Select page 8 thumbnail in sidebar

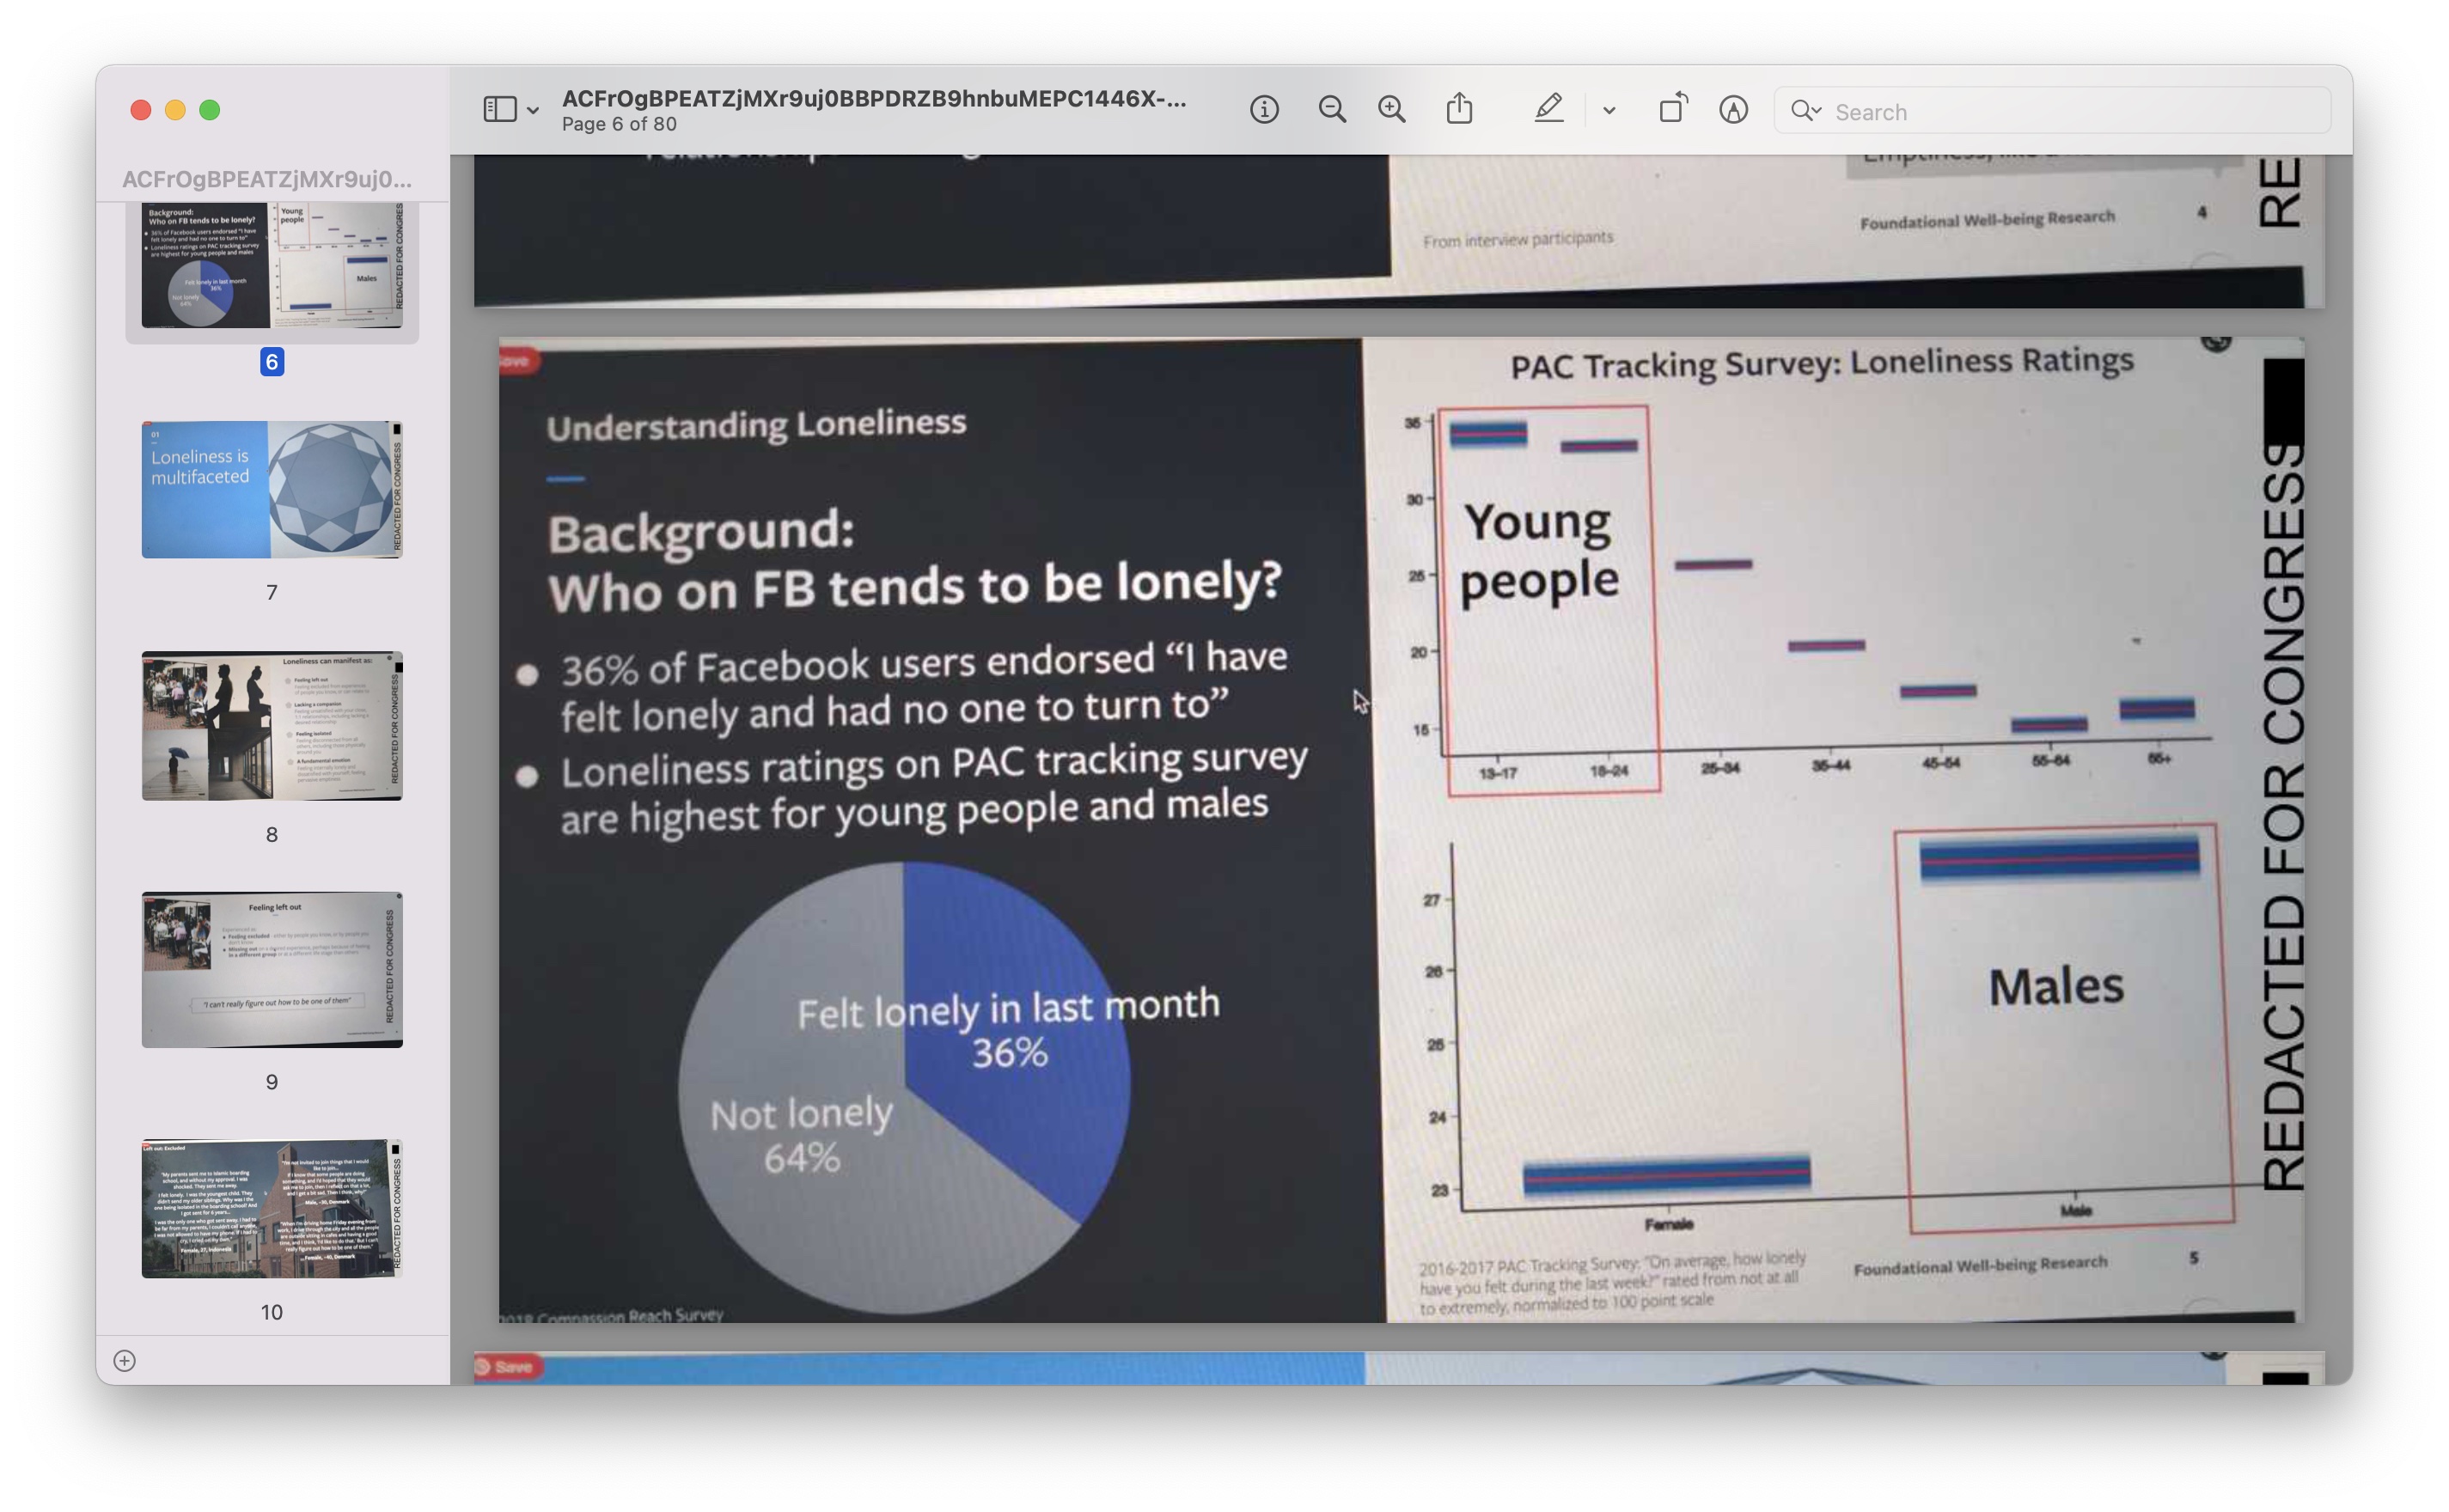tap(272, 726)
